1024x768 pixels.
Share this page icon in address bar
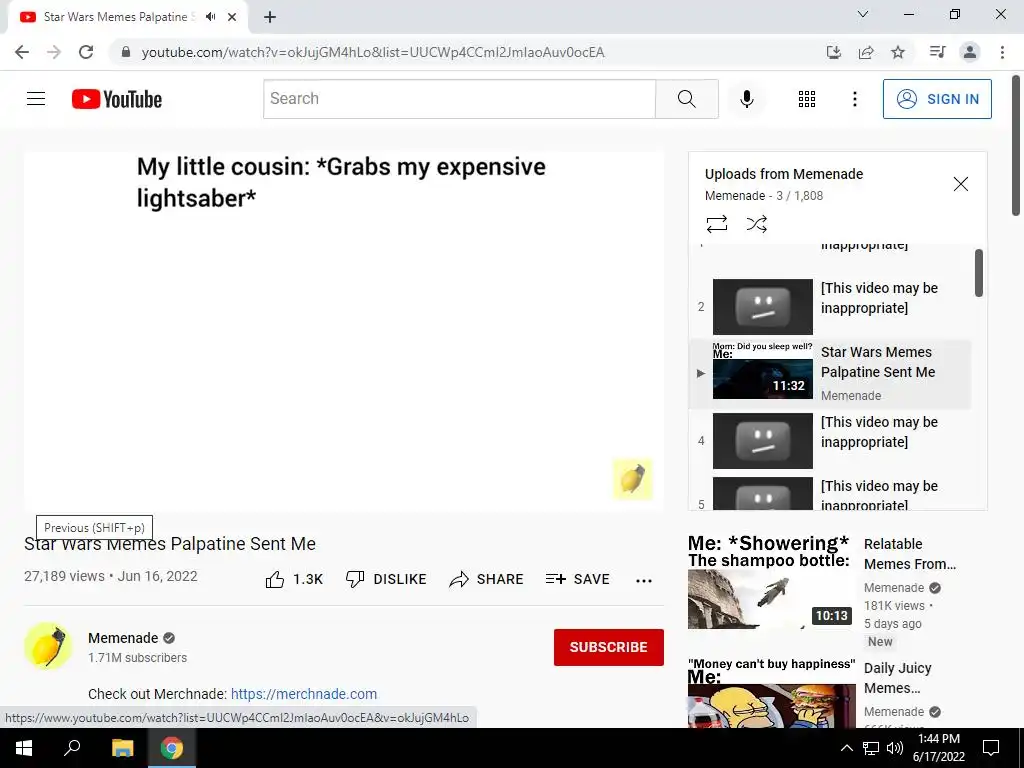(x=866, y=52)
